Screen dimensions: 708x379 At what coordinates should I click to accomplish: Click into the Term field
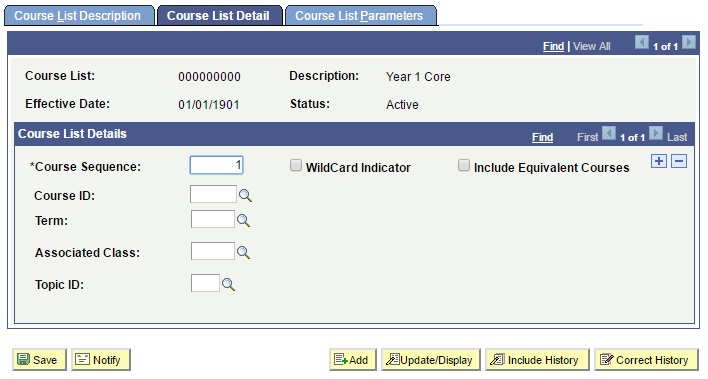(213, 219)
